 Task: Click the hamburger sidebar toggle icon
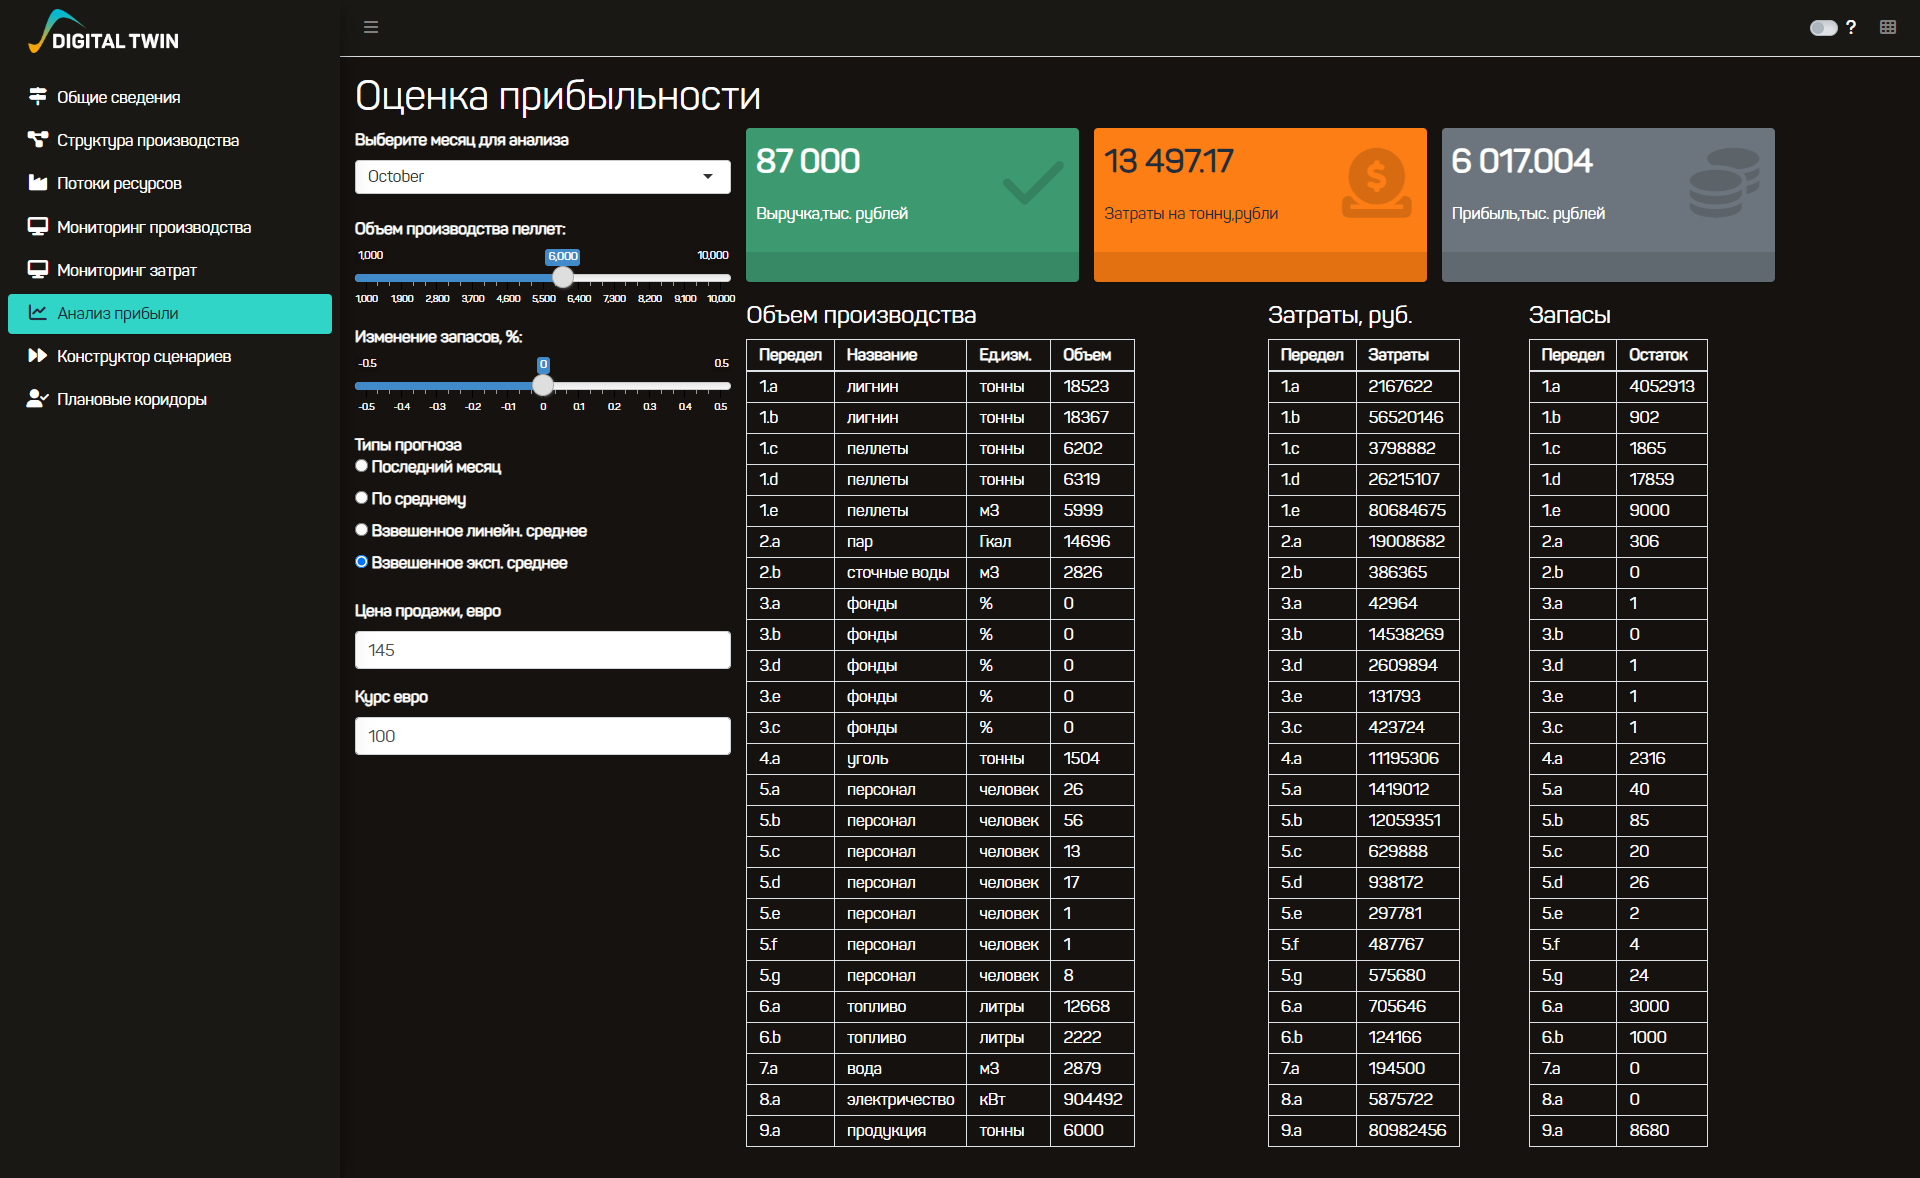pyautogui.click(x=371, y=27)
